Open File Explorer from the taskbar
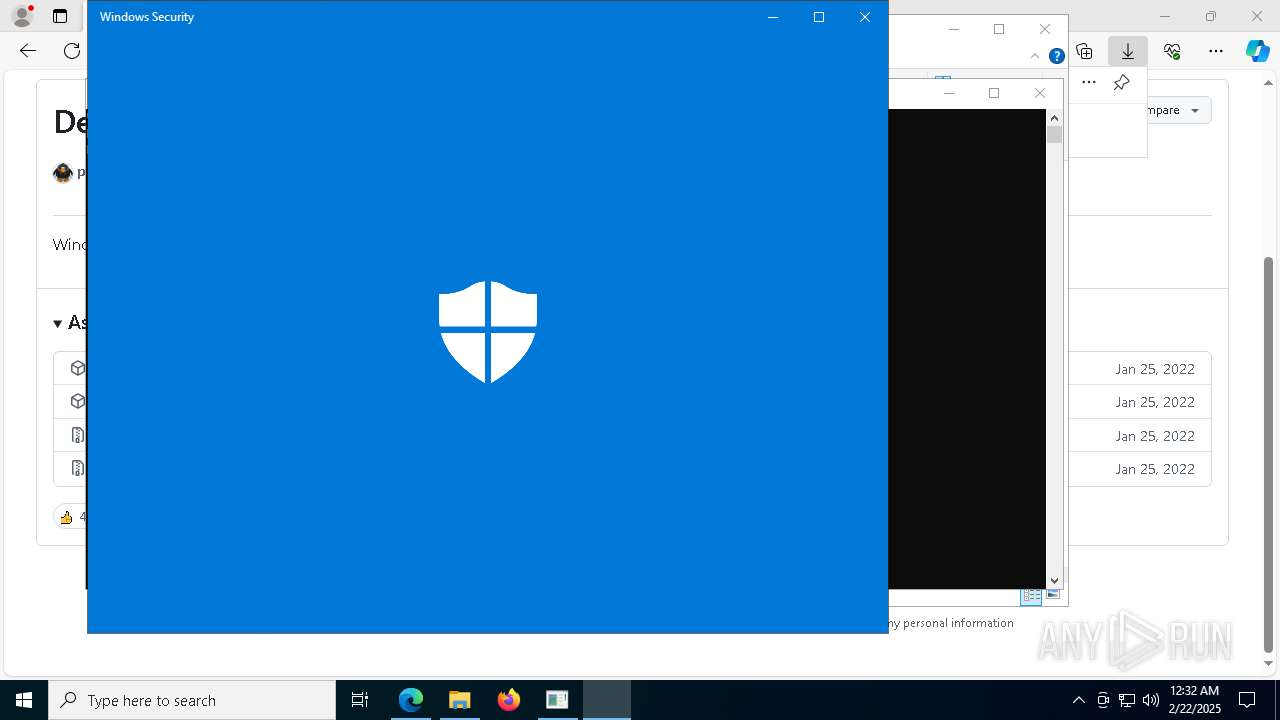 (x=459, y=700)
